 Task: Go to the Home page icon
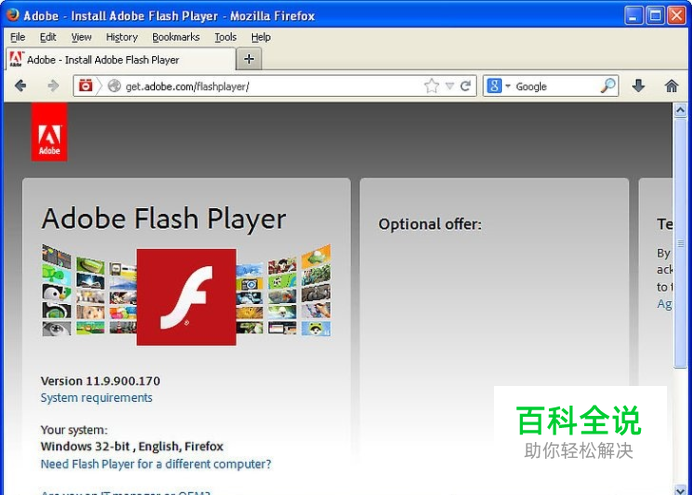671,86
